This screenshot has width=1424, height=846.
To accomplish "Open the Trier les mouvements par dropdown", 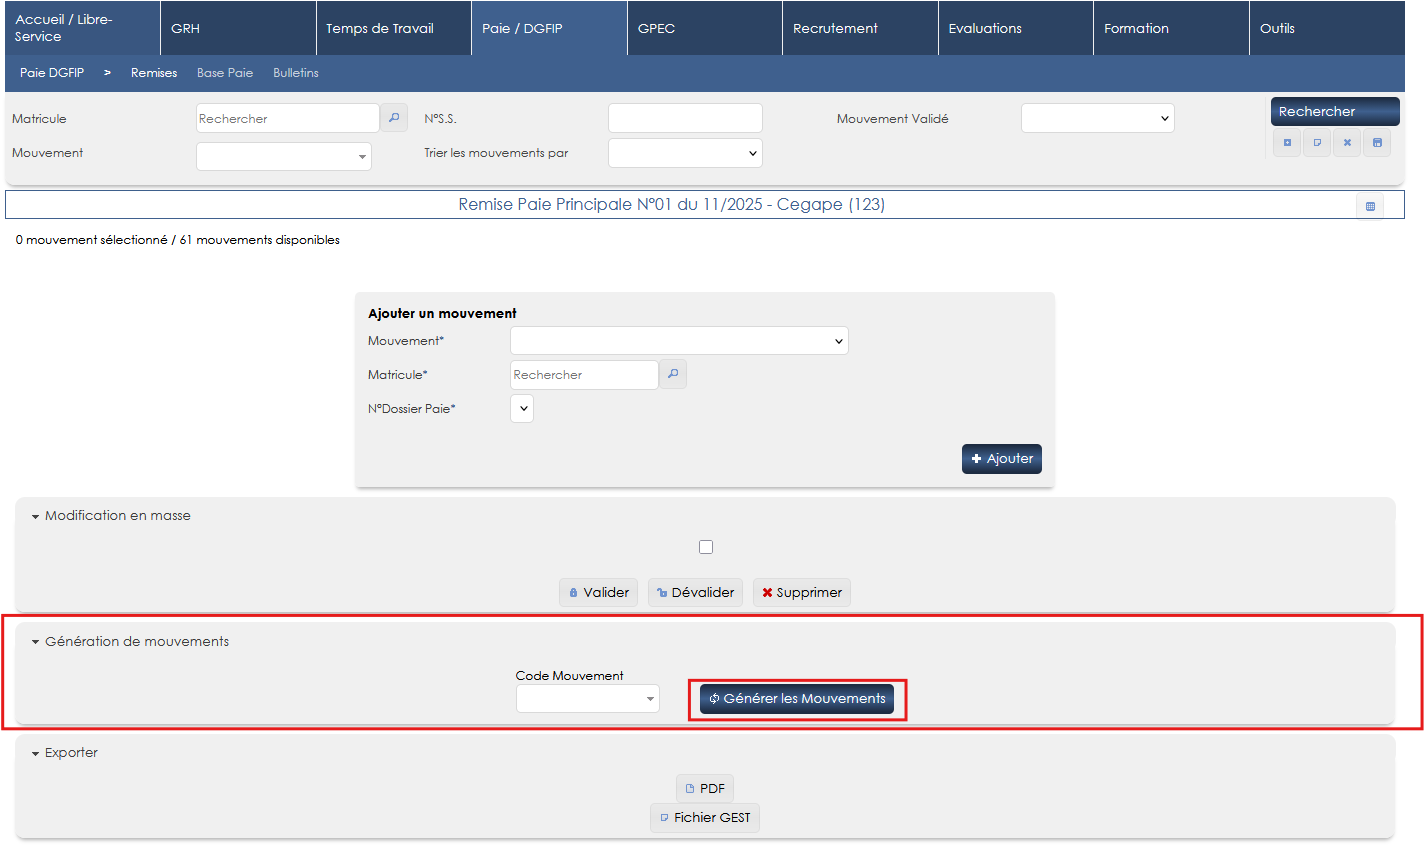I will coord(685,153).
